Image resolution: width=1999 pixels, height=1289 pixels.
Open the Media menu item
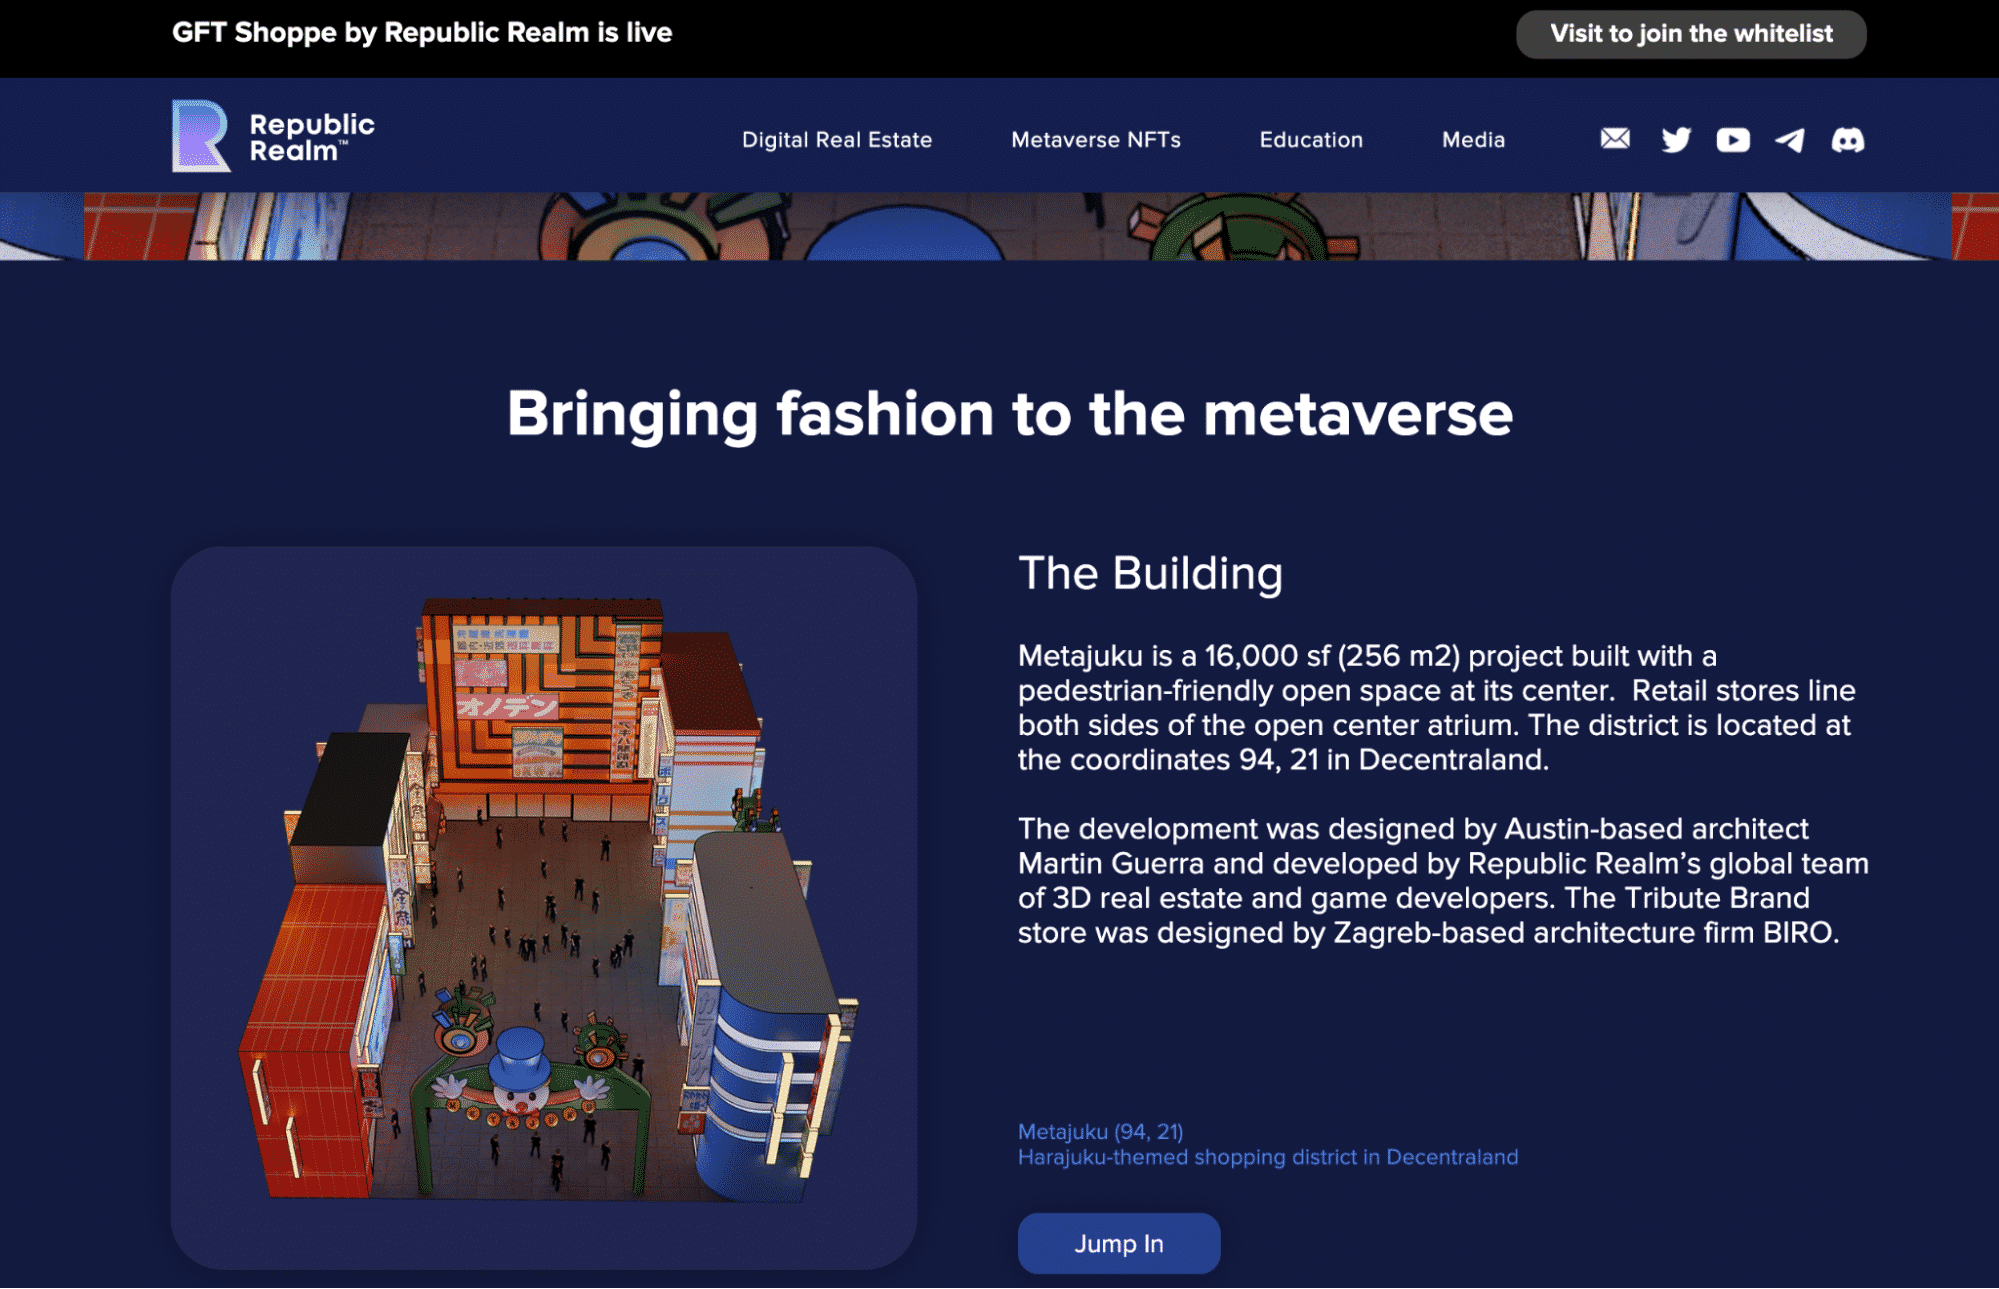[x=1473, y=140]
